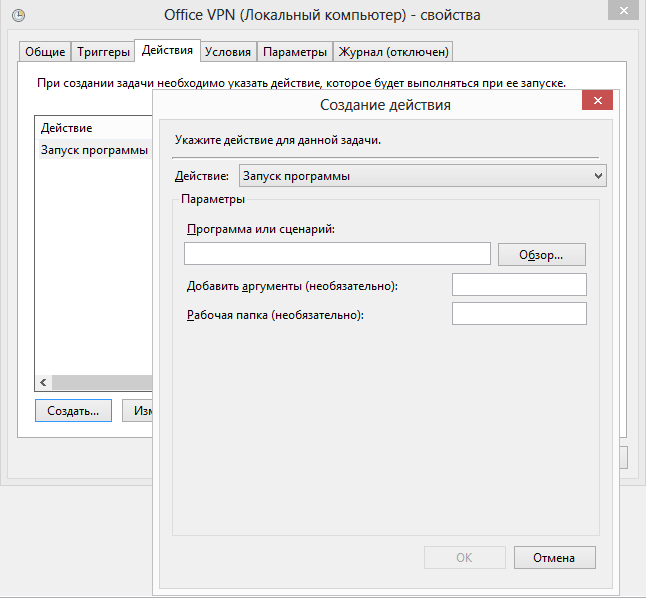Image resolution: width=646 pixels, height=598 pixels.
Task: Switch to the Общие tab
Action: 44,52
